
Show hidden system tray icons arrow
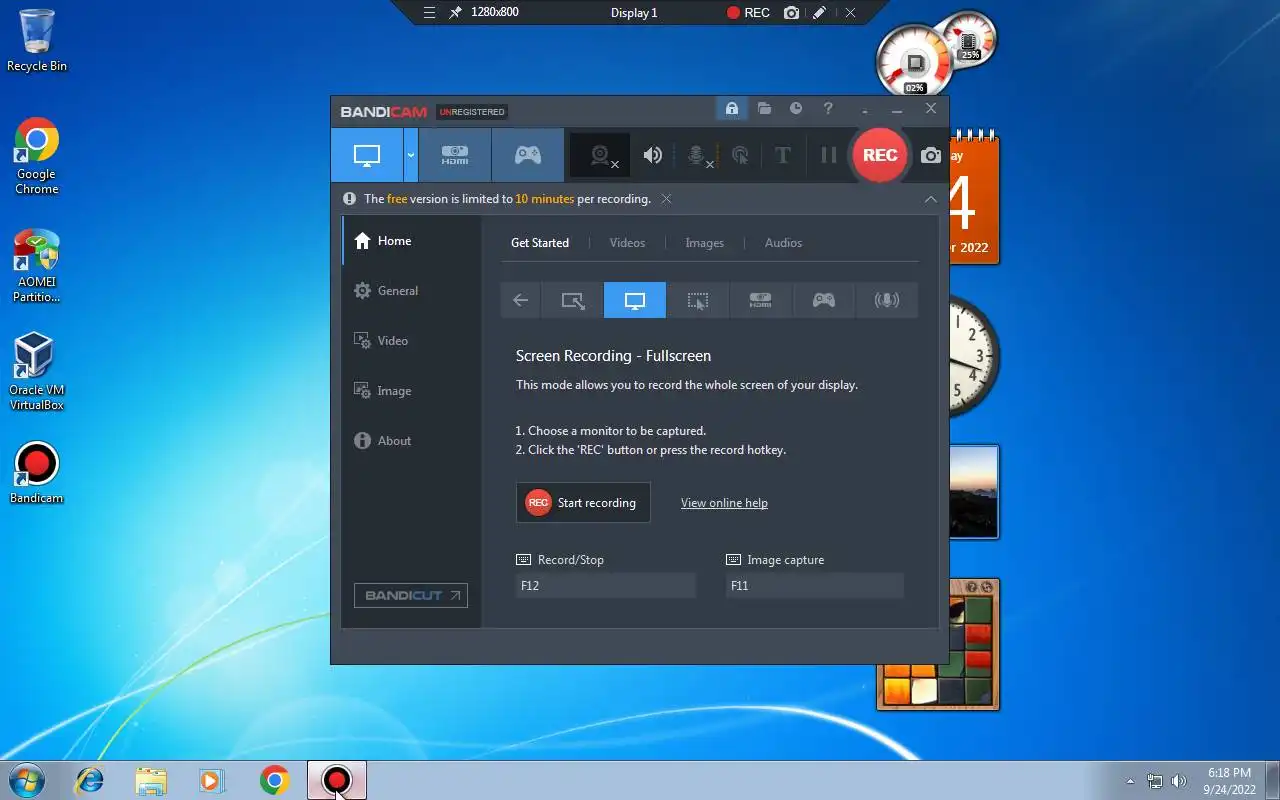[x=1131, y=781]
